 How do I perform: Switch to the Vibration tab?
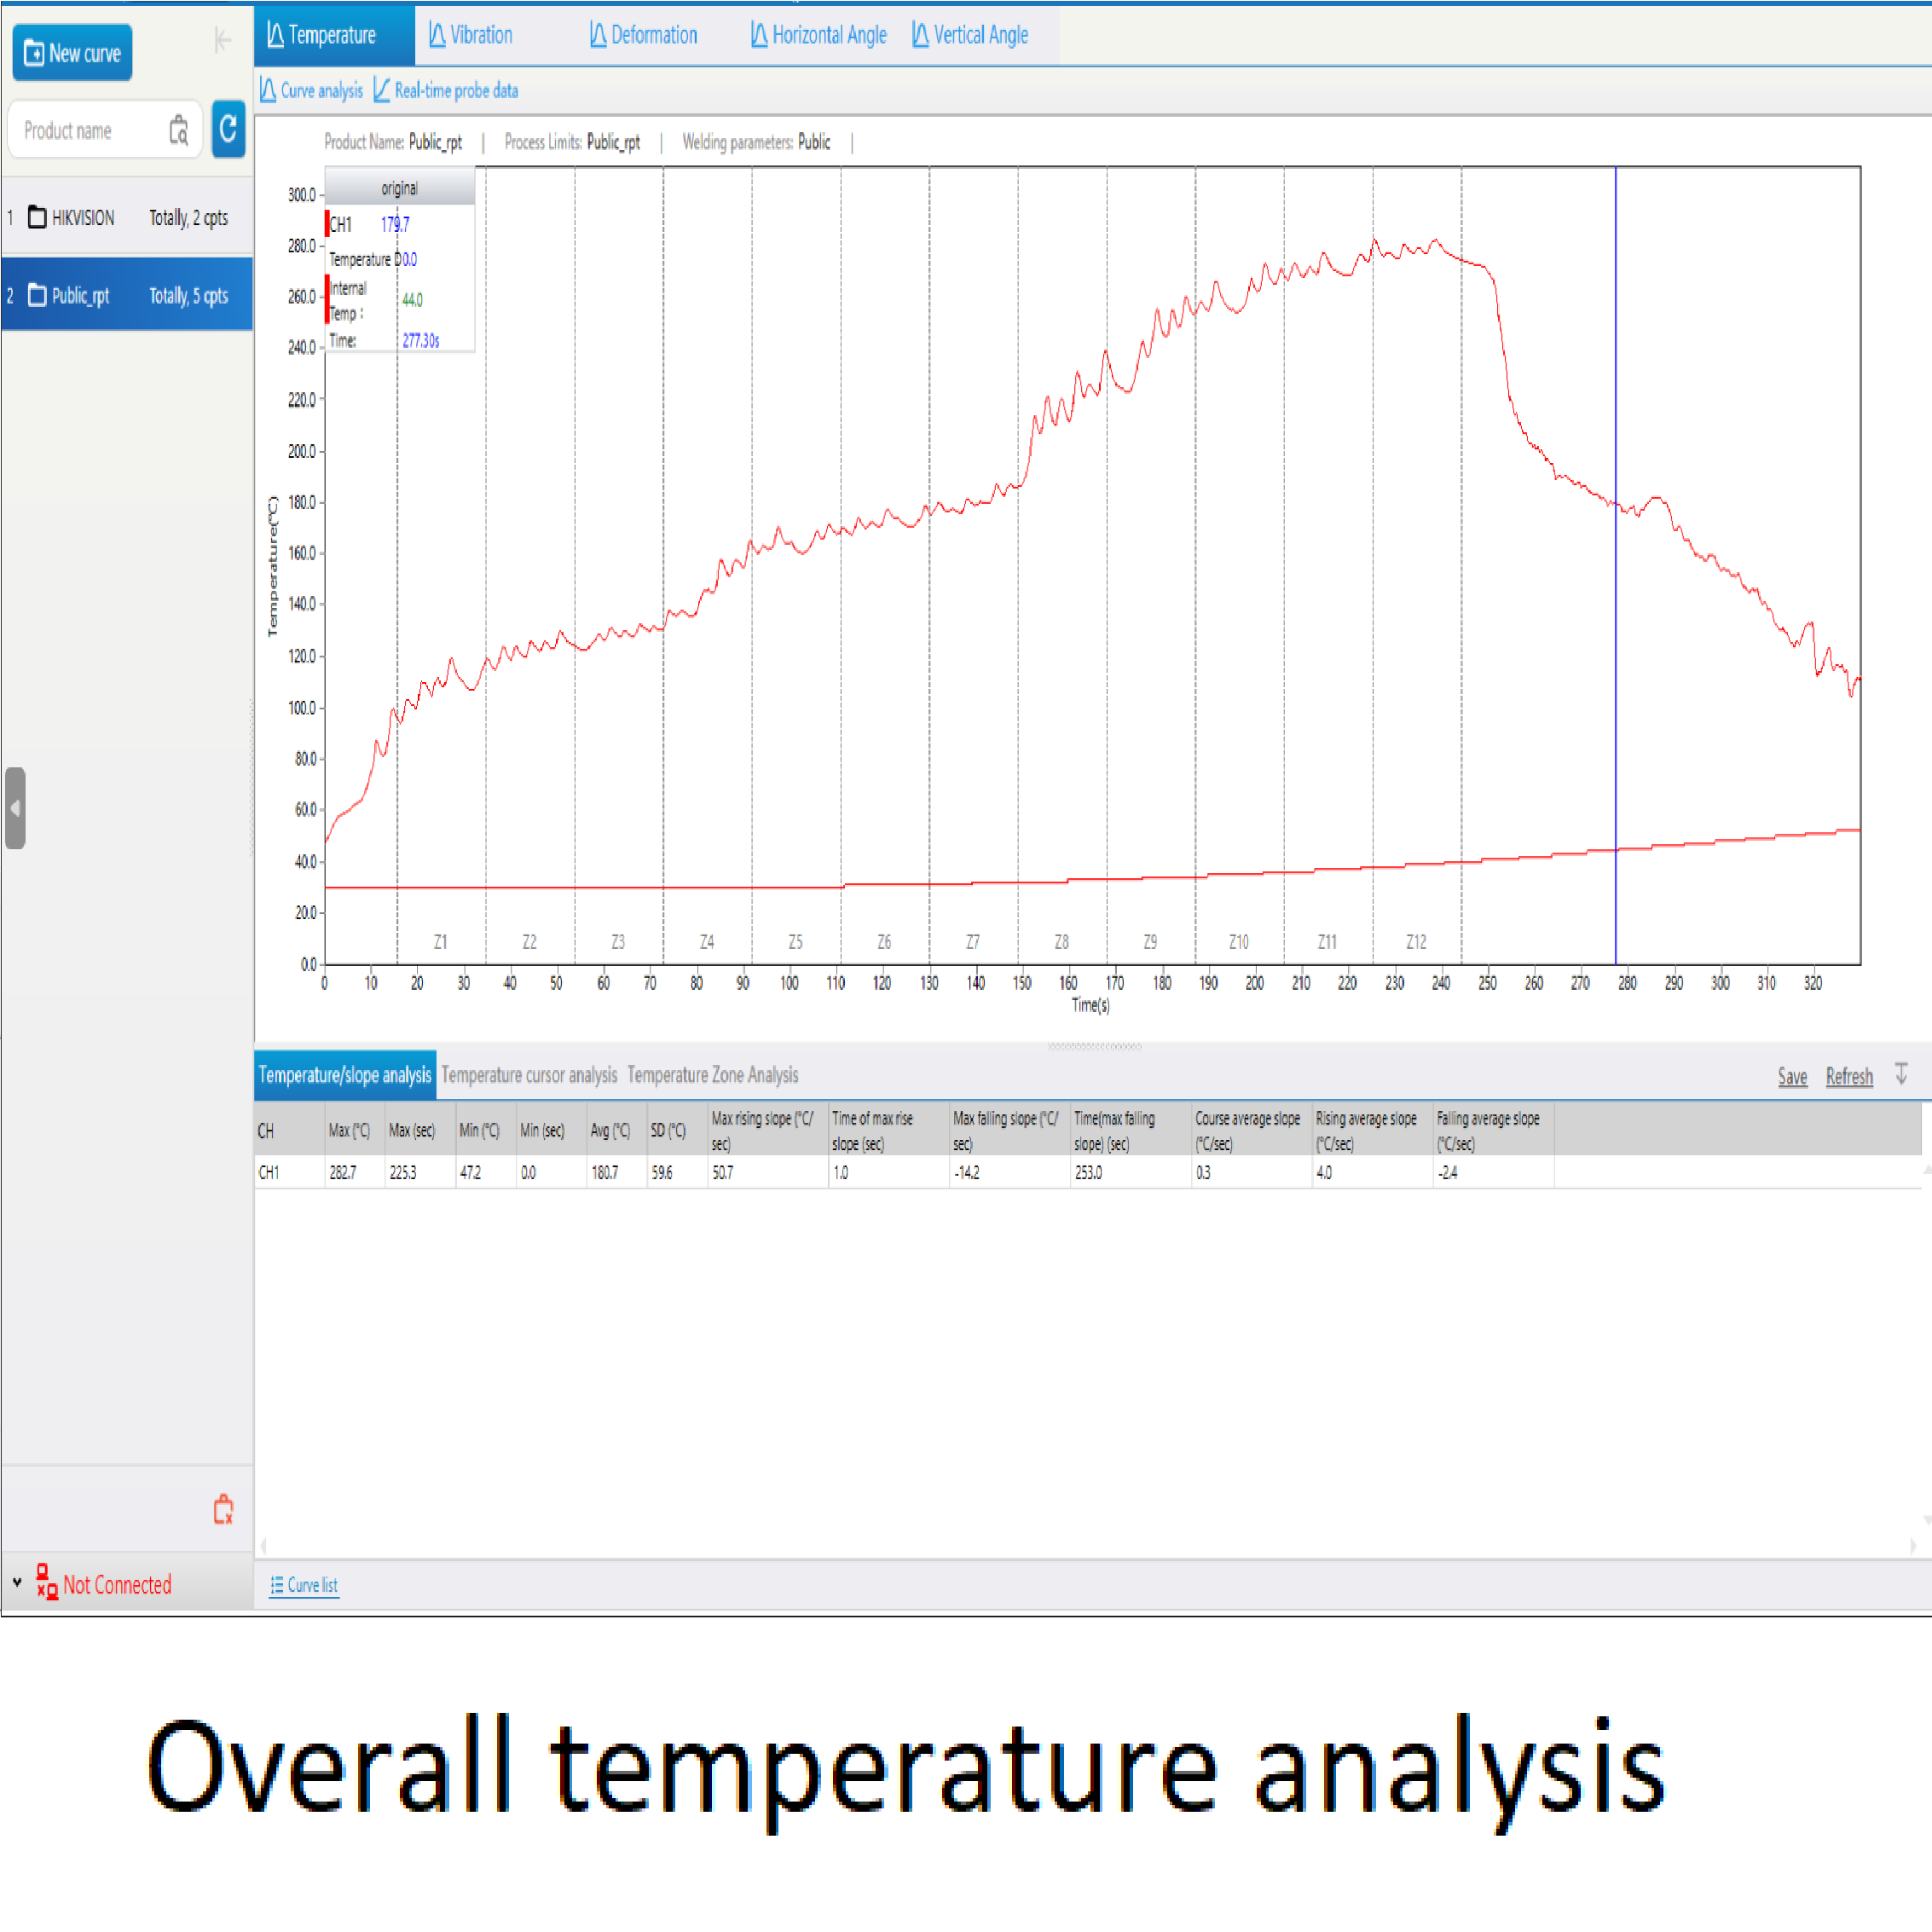[470, 36]
